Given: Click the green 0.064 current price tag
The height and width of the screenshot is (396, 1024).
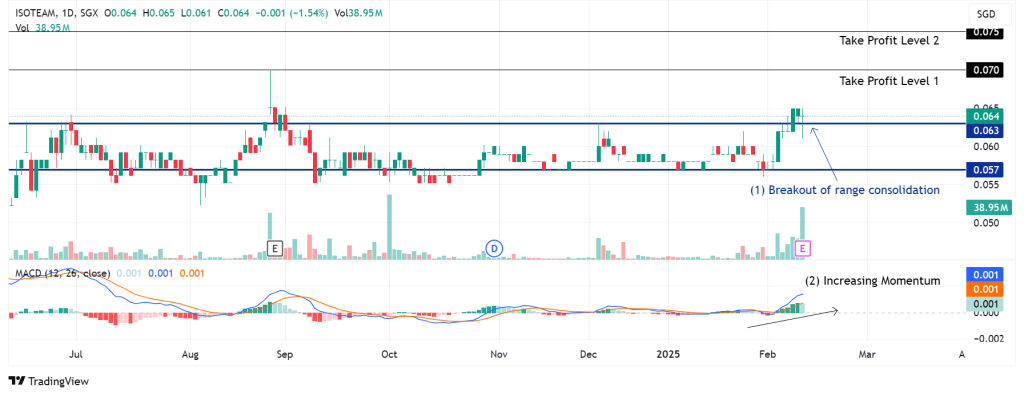Looking at the screenshot, I should tap(984, 116).
